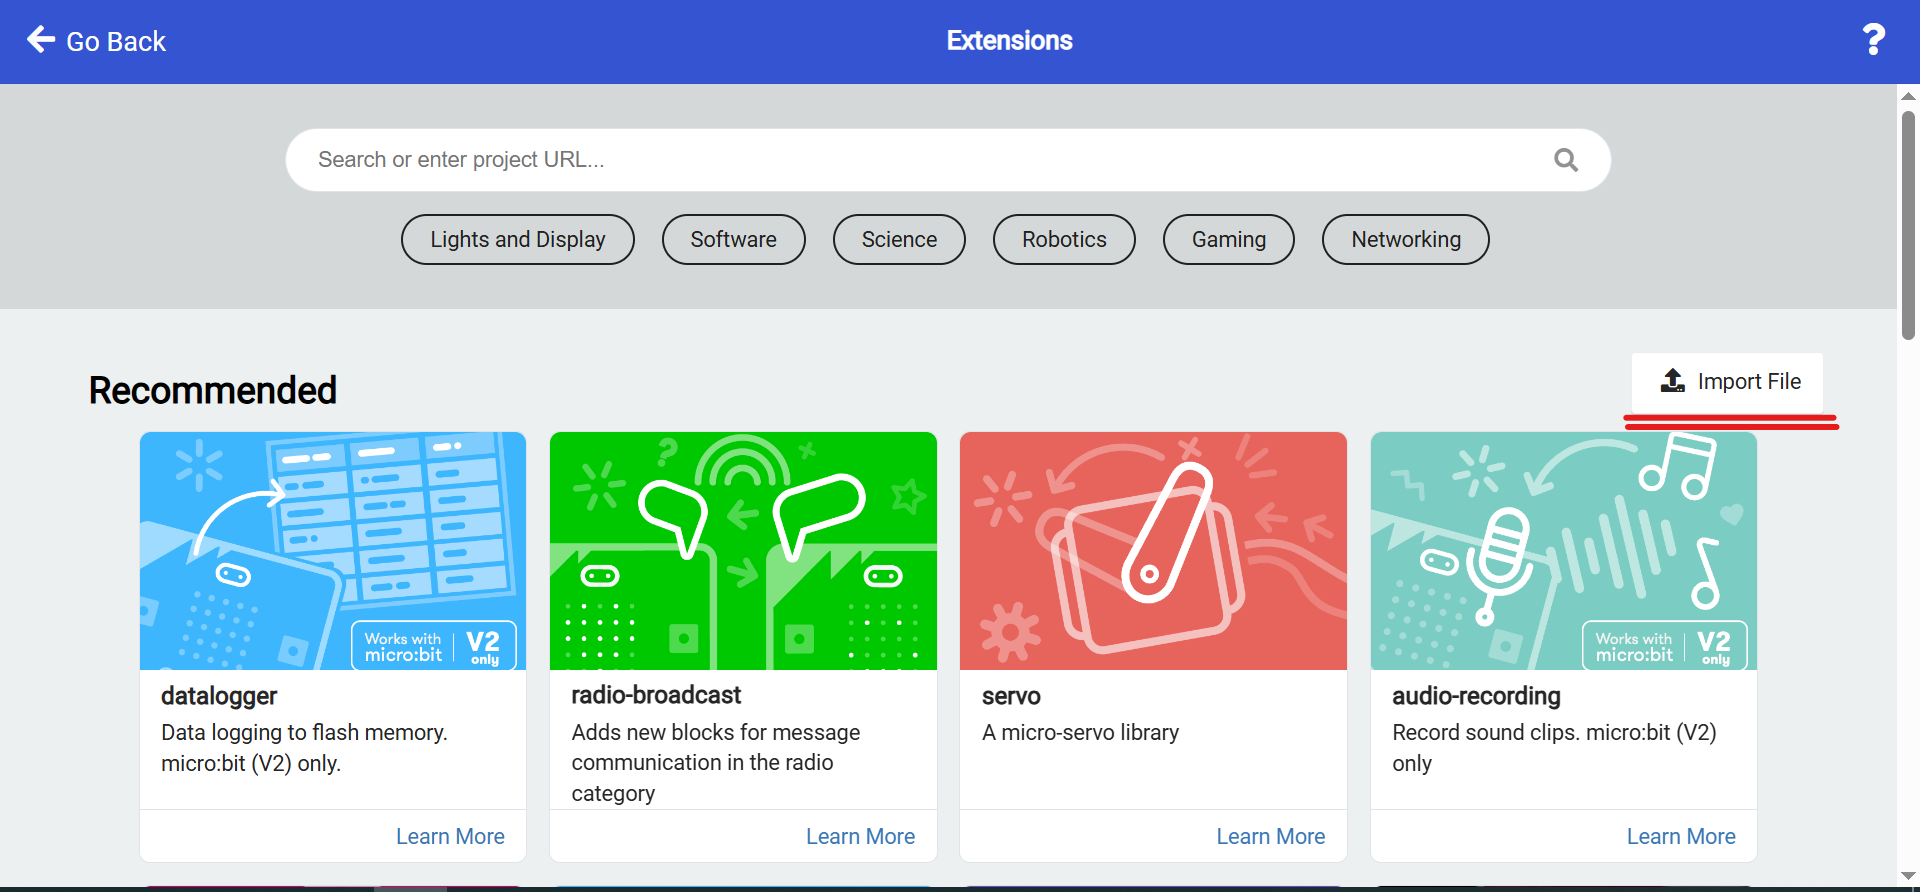Viewport: 1920px width, 892px height.
Task: Filter by Gaming category
Action: 1228,240
